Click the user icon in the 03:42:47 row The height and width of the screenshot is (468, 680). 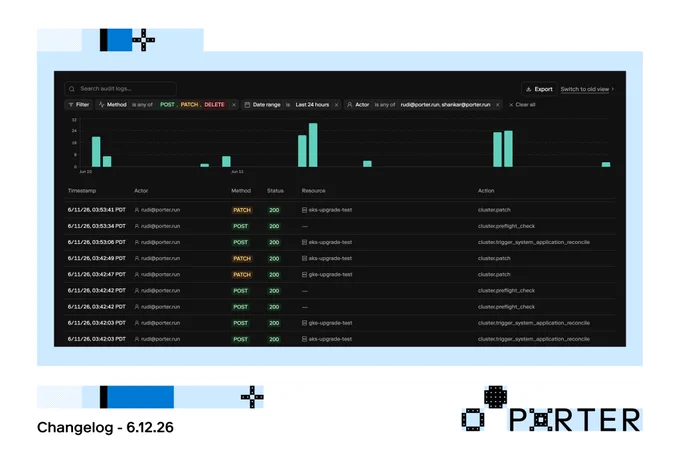[x=137, y=275]
